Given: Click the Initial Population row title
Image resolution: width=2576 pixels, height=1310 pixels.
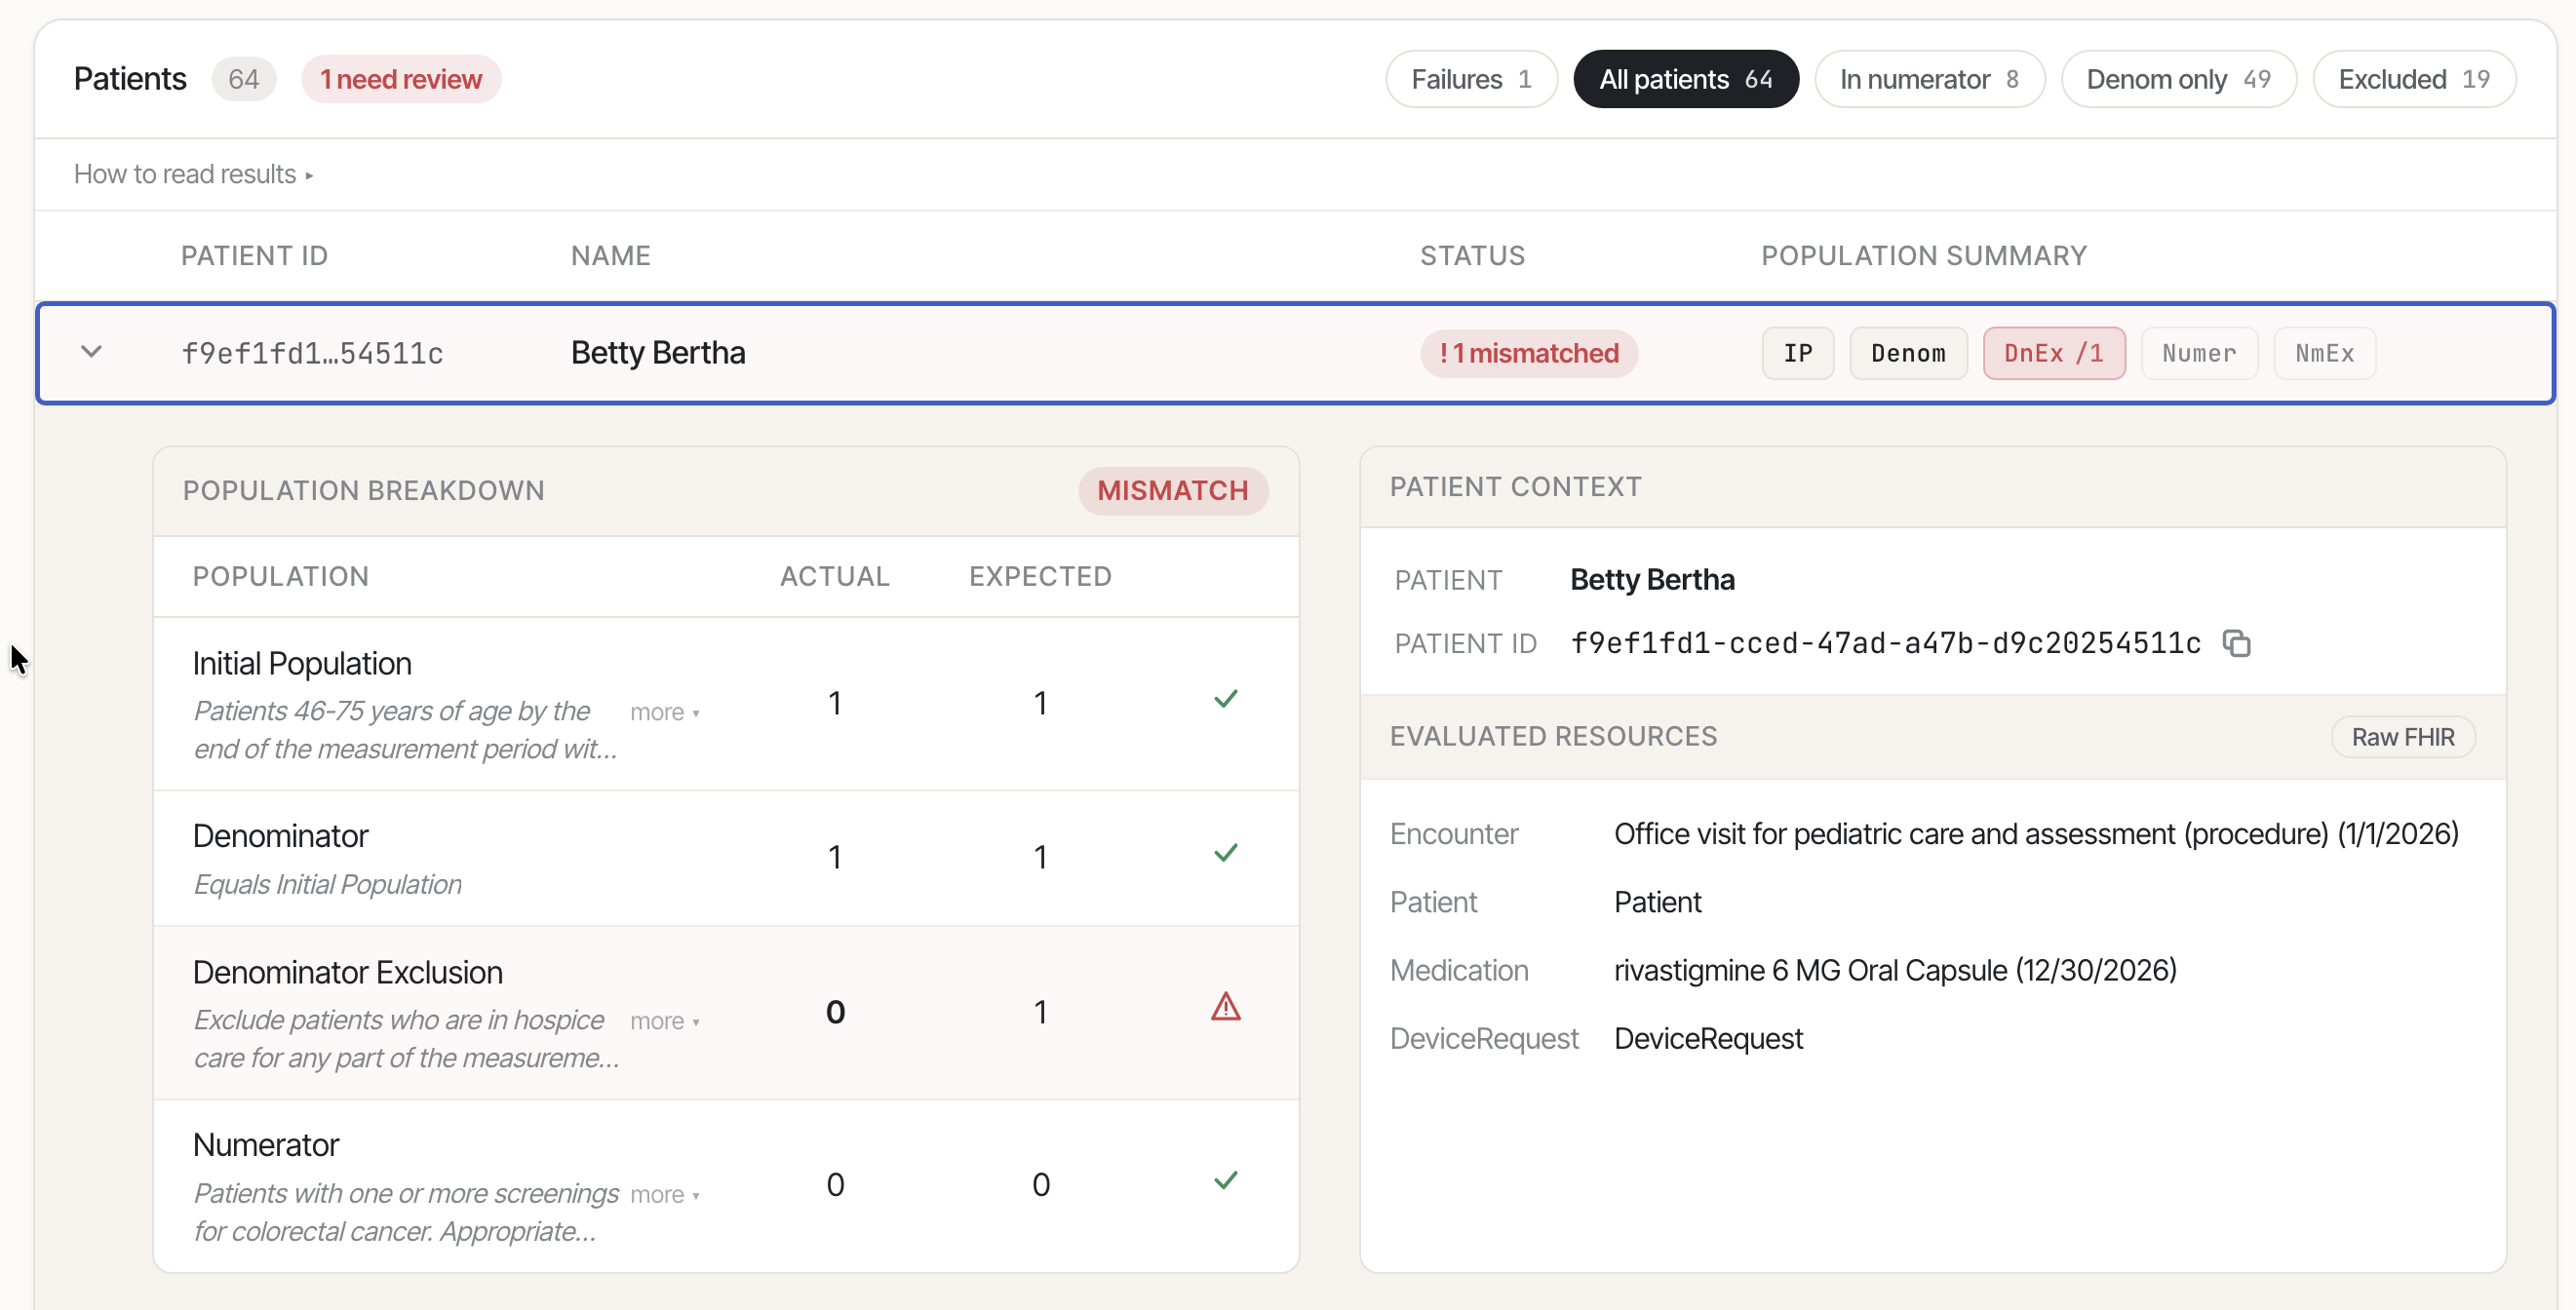Looking at the screenshot, I should [x=302, y=663].
